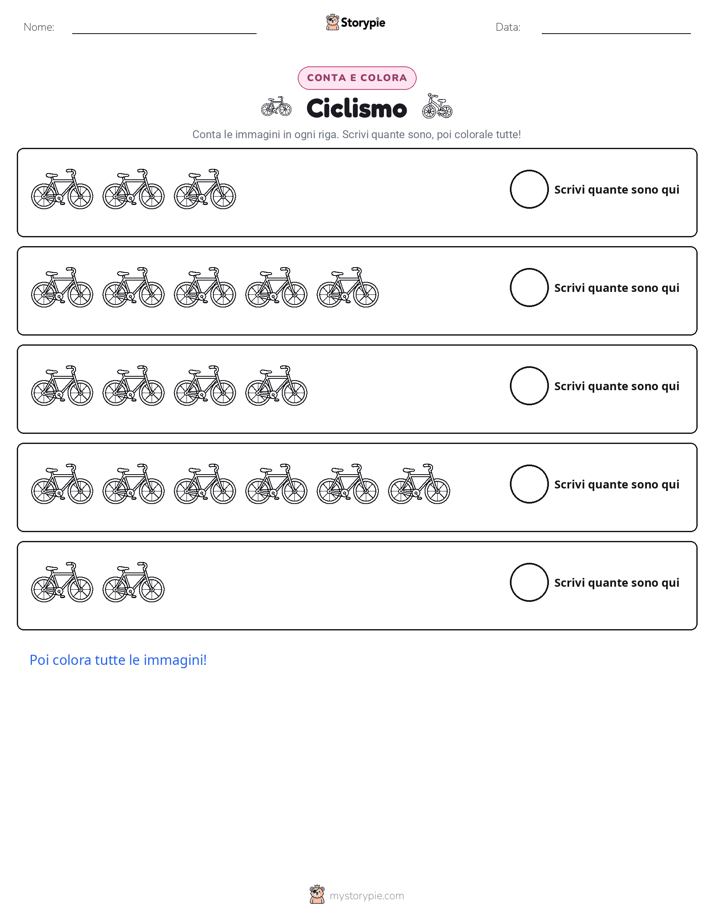Viewport: 714px width, 924px height.
Task: Click the answer circle for the two-bicycle row
Action: pyautogui.click(x=529, y=582)
